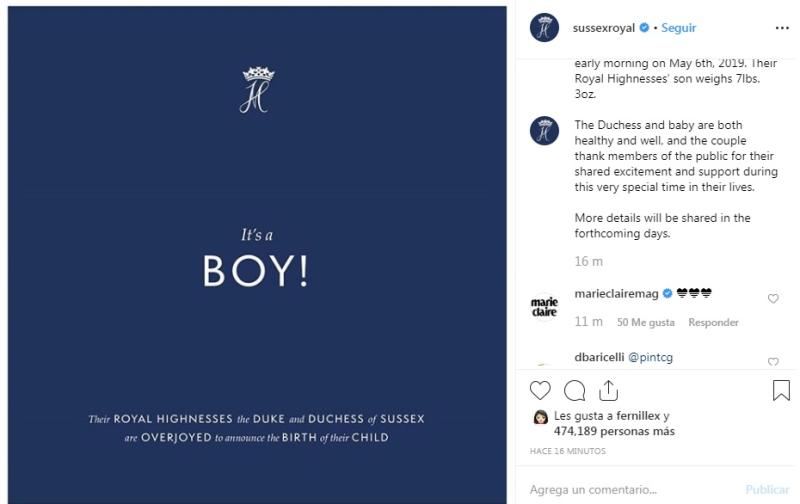Like marieclairemag's comment with its small heart
The width and height of the screenshot is (800, 504).
point(773,299)
